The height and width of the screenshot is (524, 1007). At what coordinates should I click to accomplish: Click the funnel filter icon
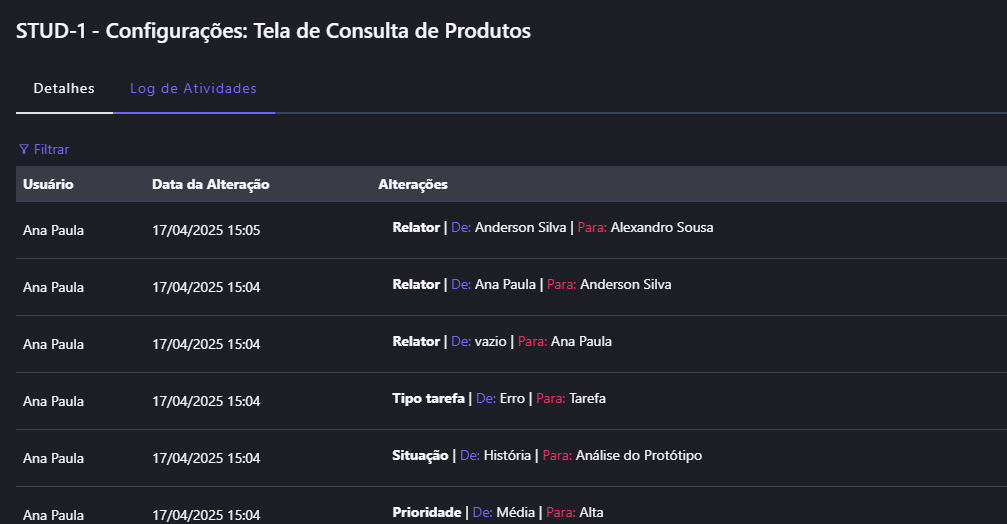pyautogui.click(x=24, y=149)
